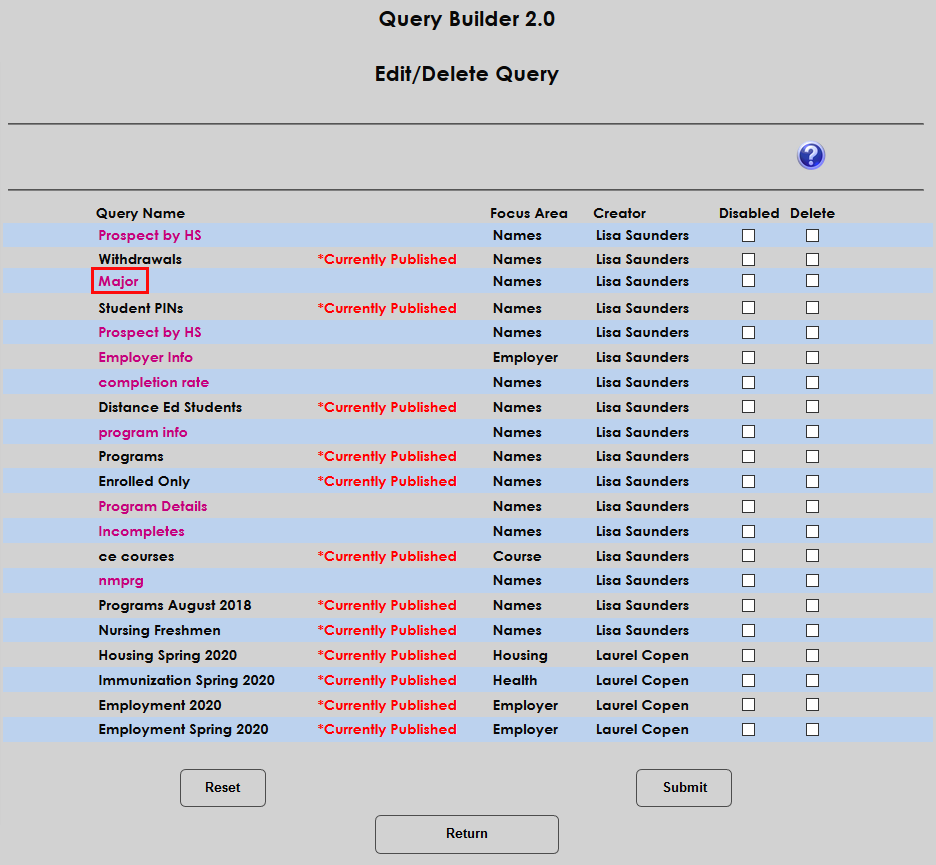This screenshot has width=936, height=865.
Task: Click the blue help question mark icon
Action: pos(811,156)
